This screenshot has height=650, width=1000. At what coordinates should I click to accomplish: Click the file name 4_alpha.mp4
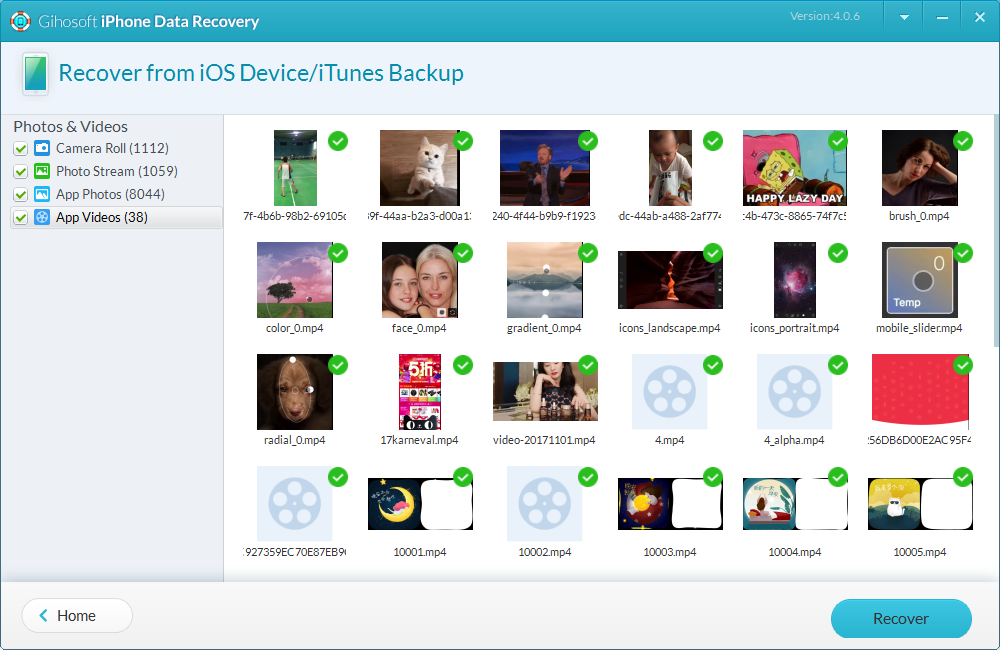(x=794, y=440)
